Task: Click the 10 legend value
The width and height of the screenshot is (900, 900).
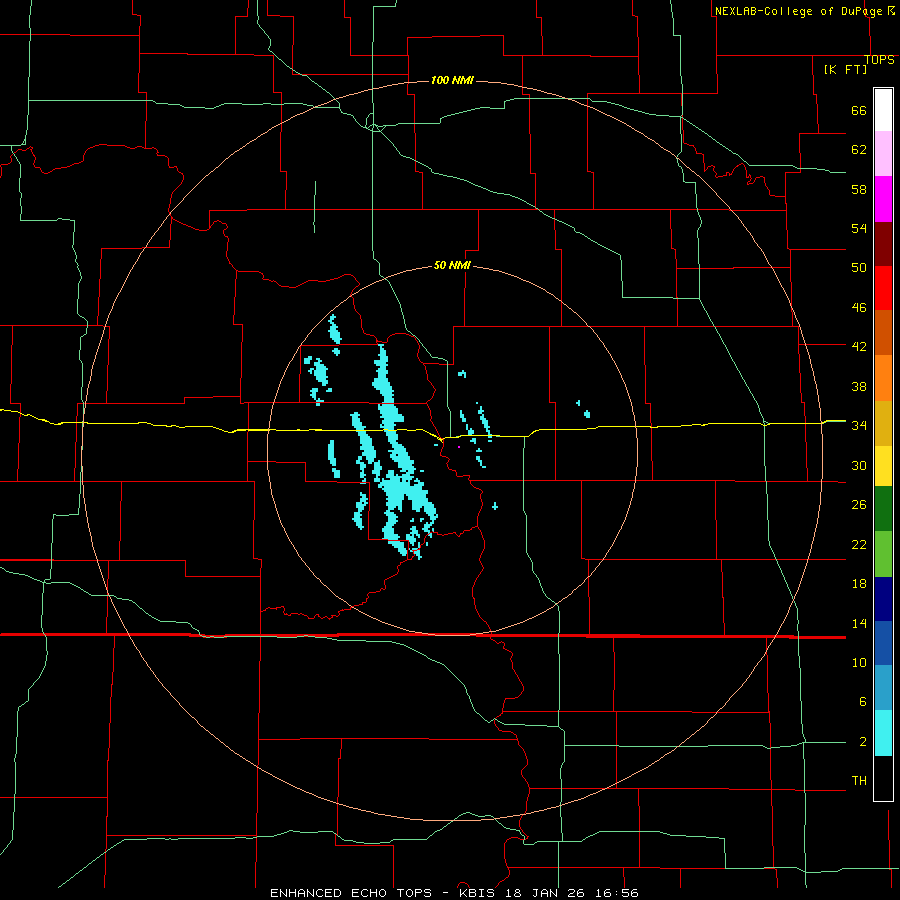Action: [x=859, y=662]
